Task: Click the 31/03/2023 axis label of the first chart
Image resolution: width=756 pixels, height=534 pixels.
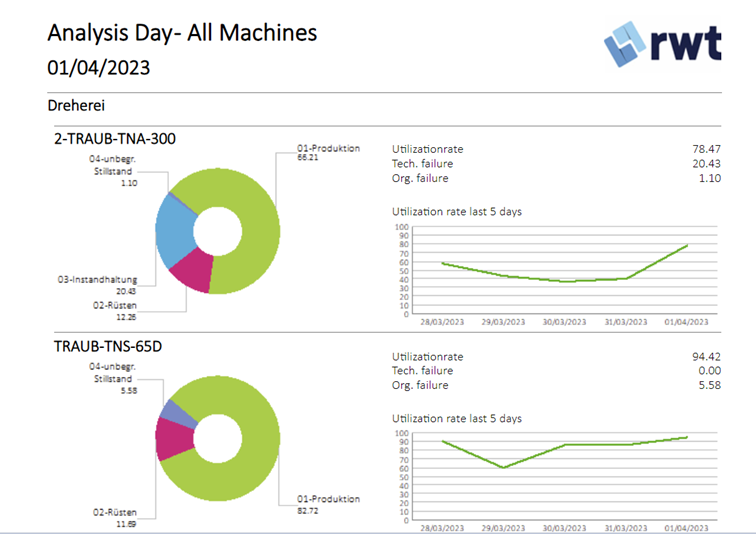Action: tap(626, 322)
